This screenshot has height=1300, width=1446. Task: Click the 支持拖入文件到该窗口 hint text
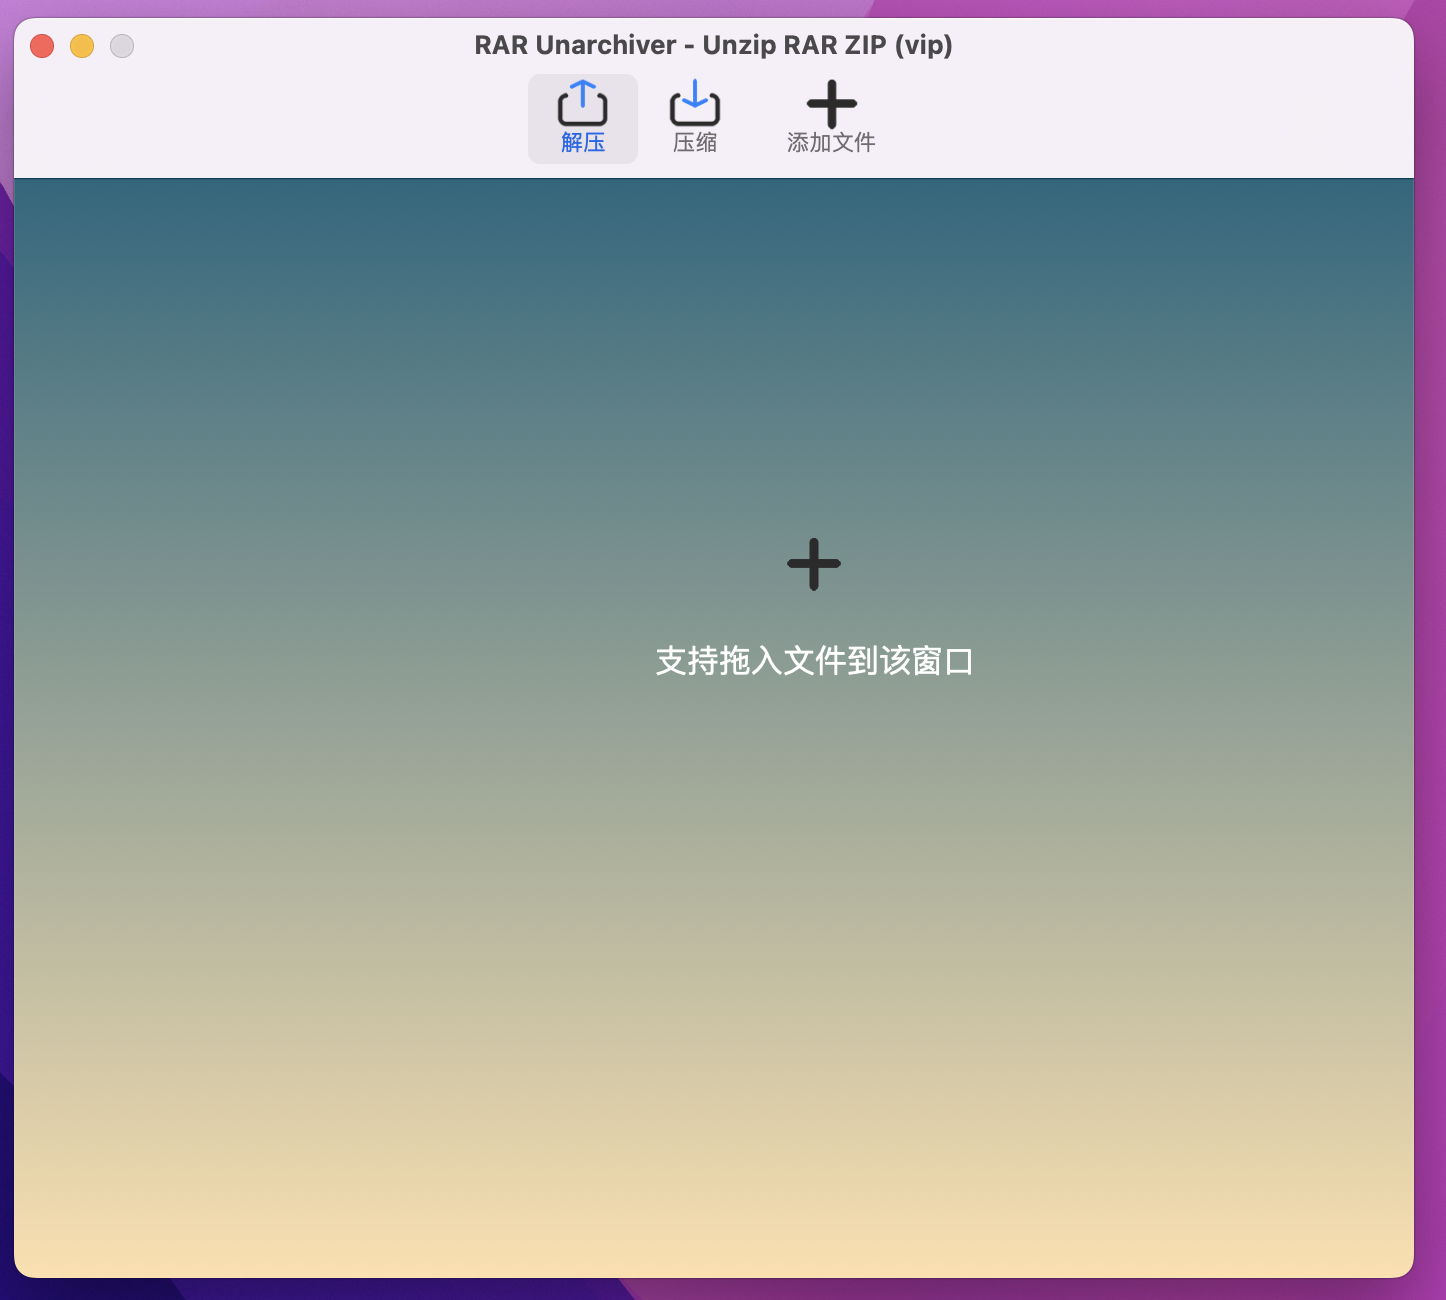814,661
